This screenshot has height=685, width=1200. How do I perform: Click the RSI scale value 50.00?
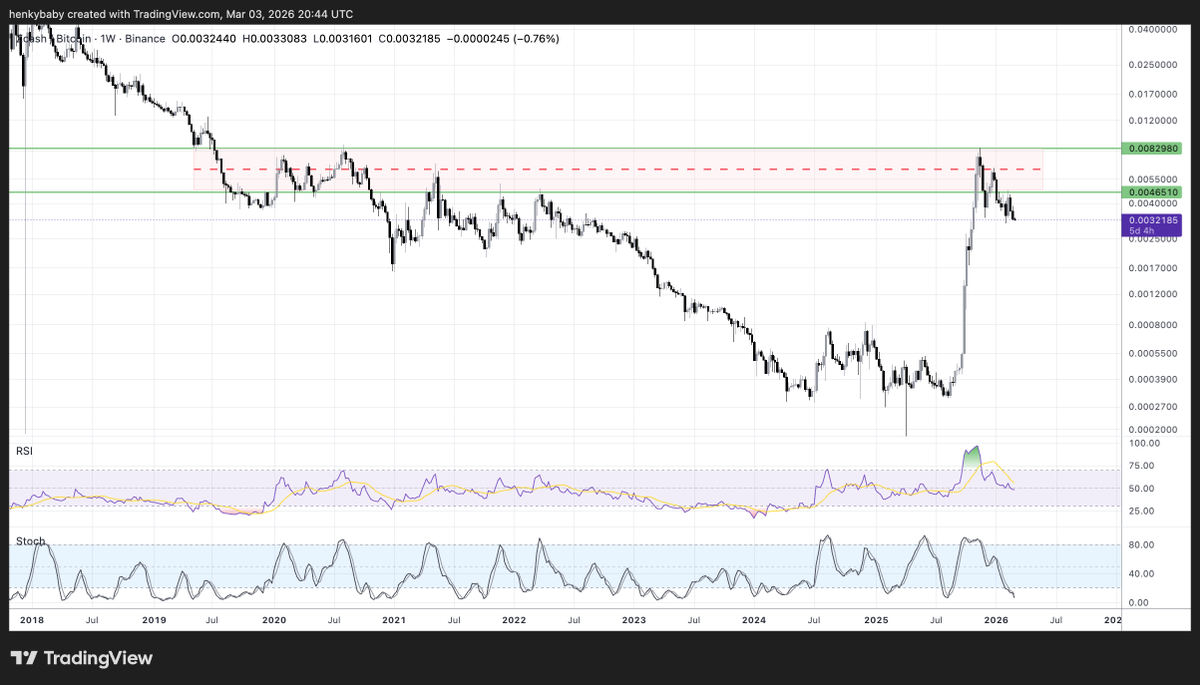pos(1143,488)
